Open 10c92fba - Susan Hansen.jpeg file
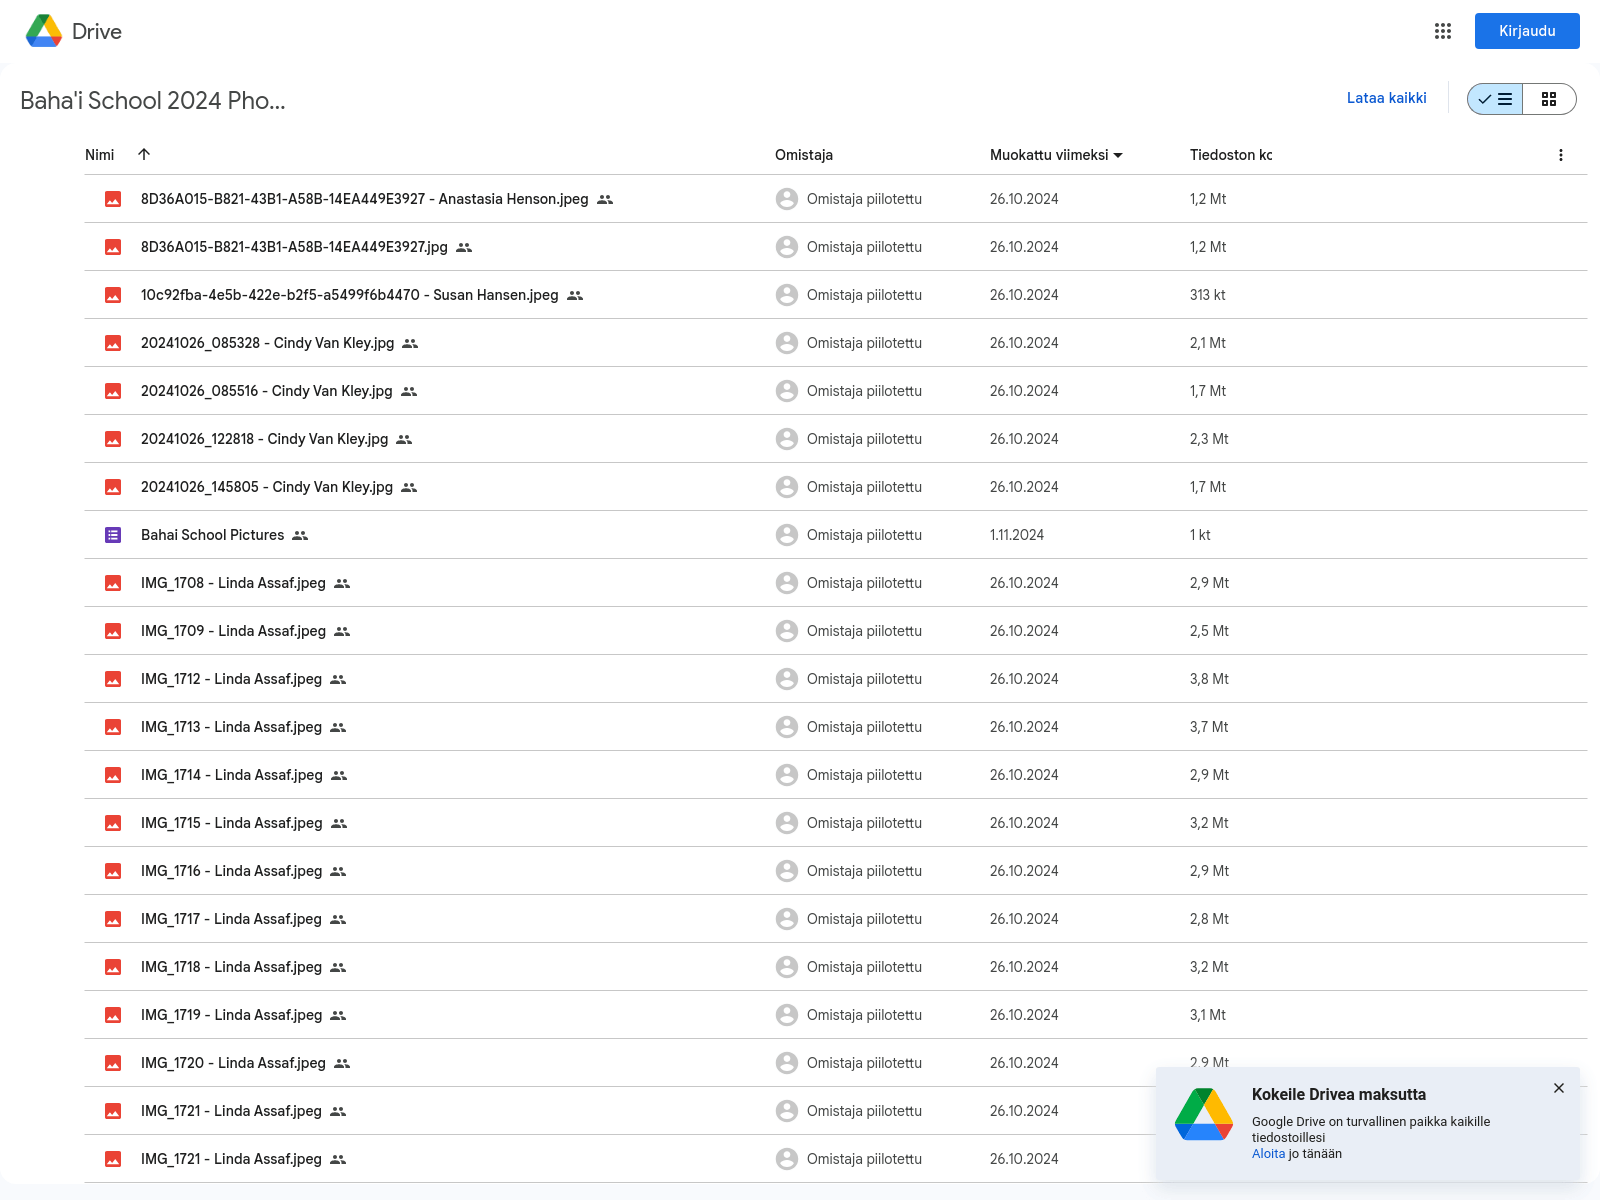 [349, 295]
